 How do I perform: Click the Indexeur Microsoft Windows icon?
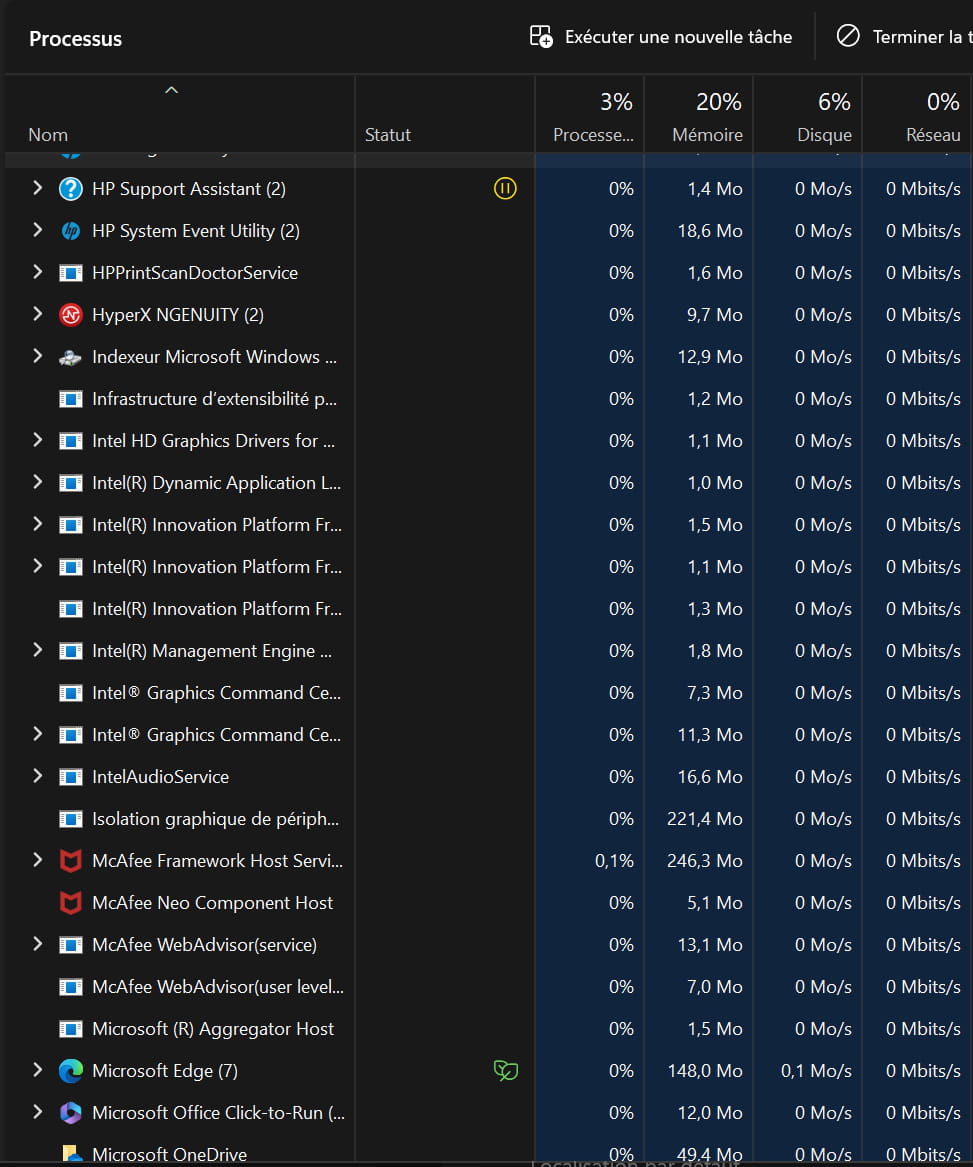71,357
